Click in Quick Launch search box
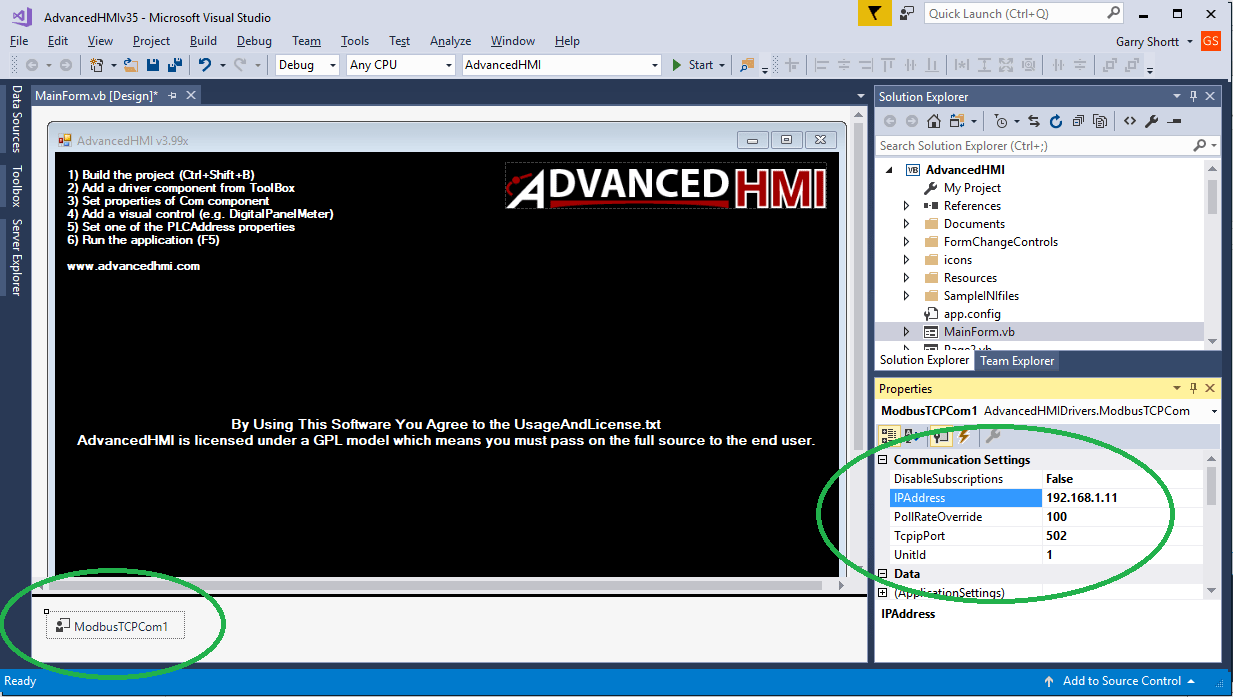Viewport: 1233px width, 697px height. coord(1015,13)
